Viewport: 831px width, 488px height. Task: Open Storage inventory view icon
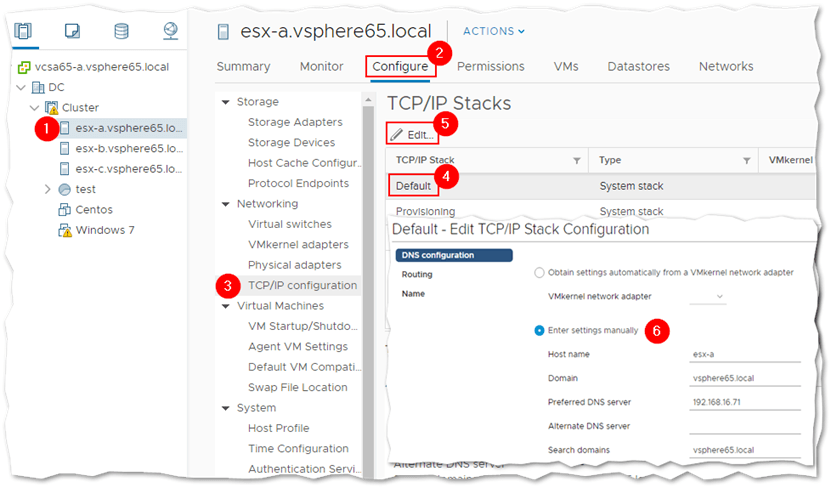click(121, 31)
